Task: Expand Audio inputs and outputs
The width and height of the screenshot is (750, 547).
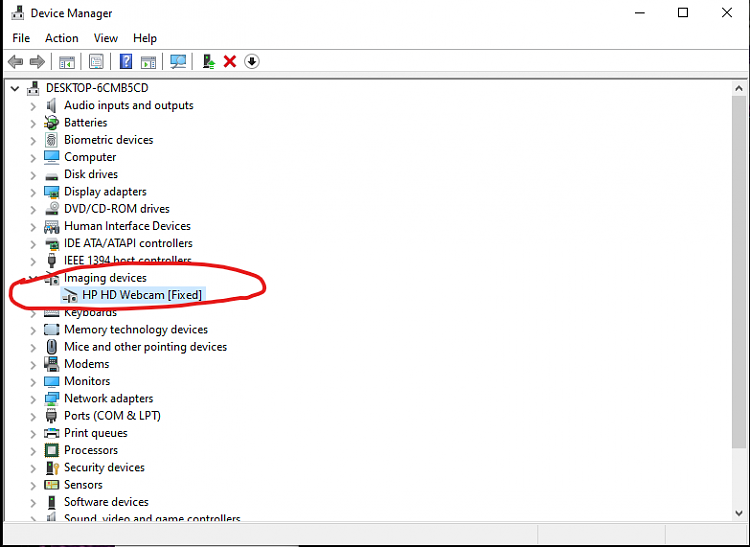Action: point(33,106)
